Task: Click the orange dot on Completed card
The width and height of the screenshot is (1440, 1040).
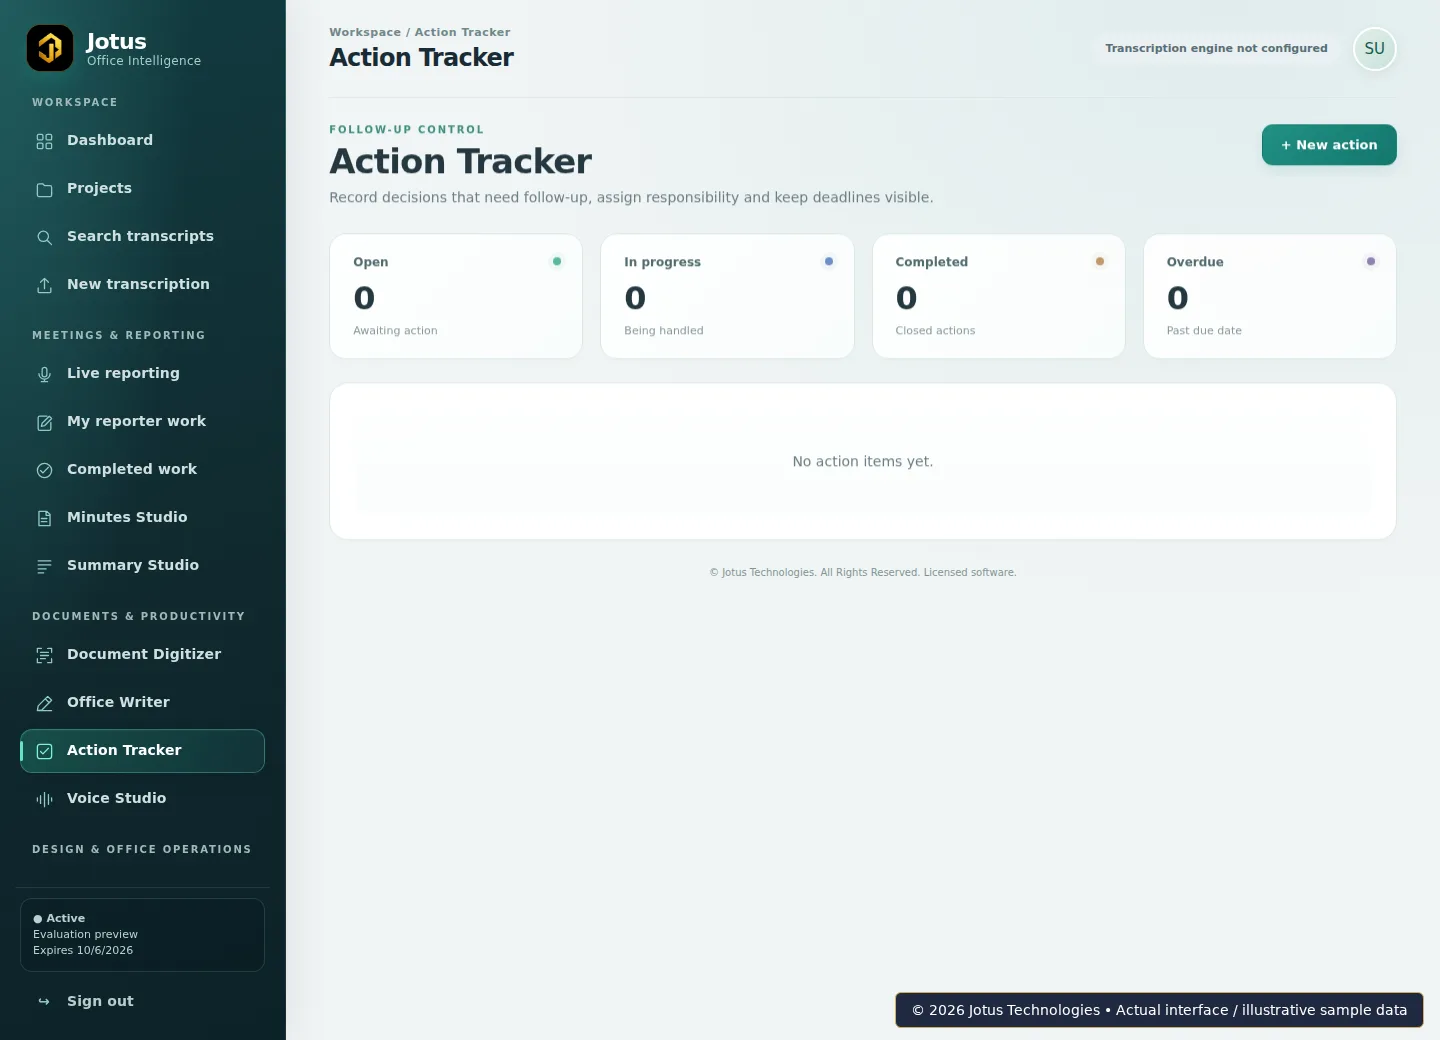Action: [x=1100, y=262]
